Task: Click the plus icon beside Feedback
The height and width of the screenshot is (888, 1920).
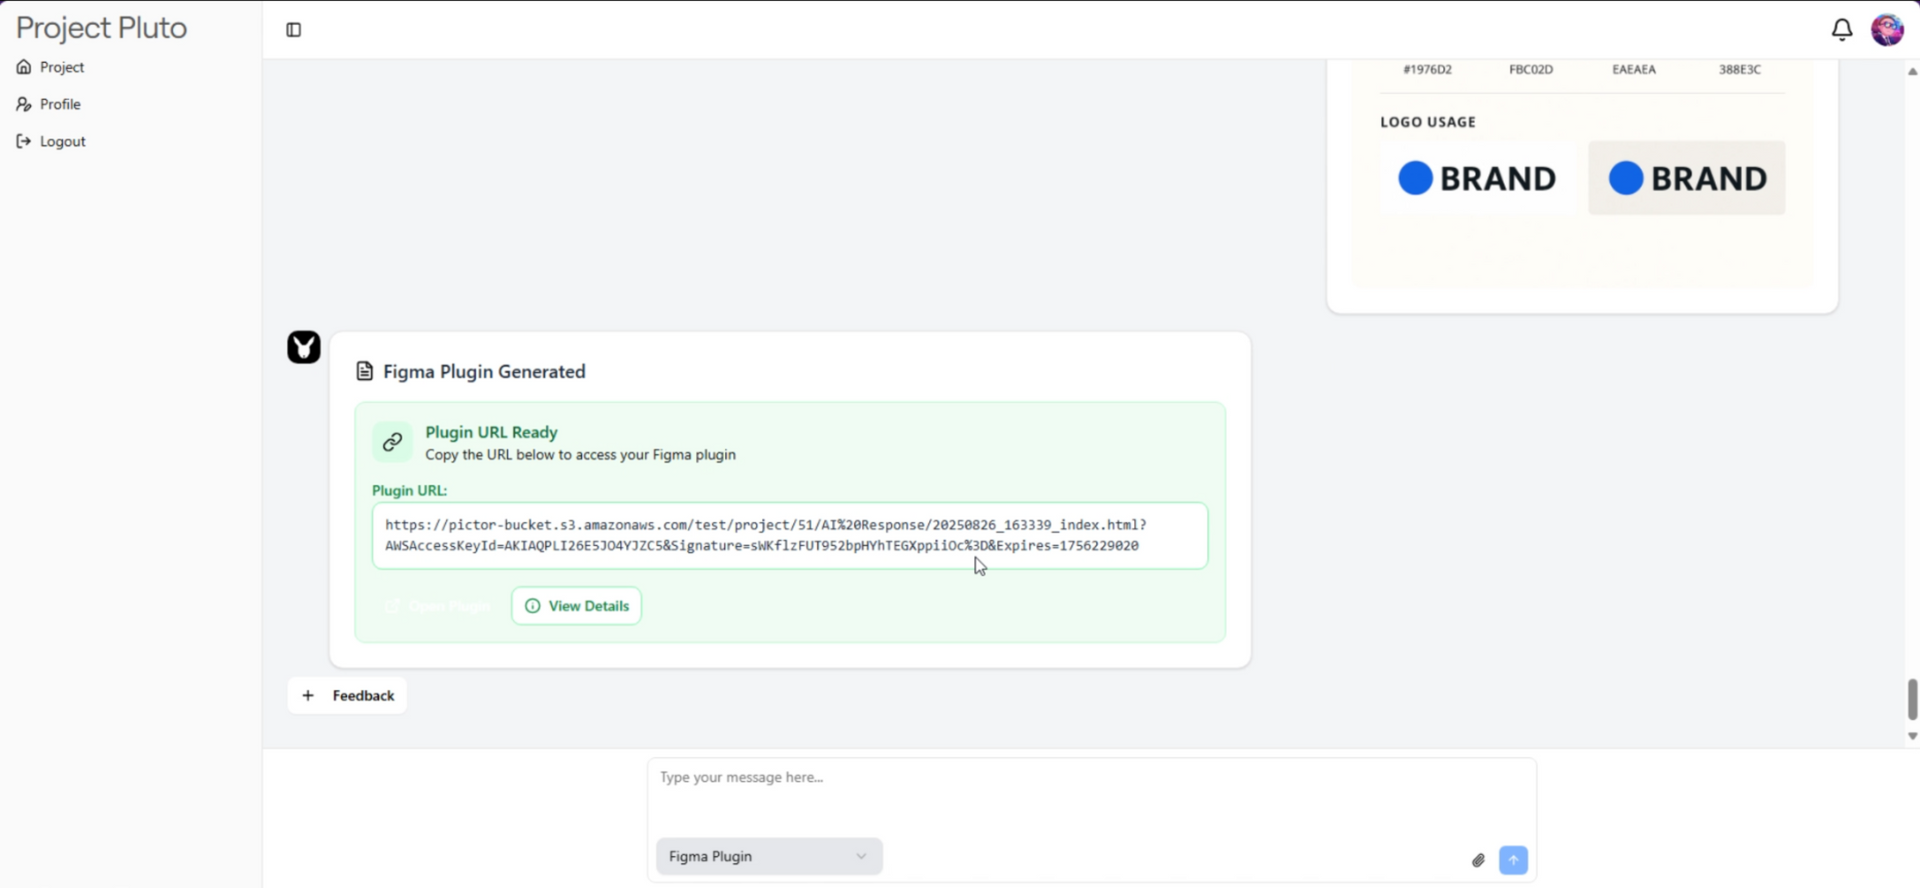Action: click(308, 696)
